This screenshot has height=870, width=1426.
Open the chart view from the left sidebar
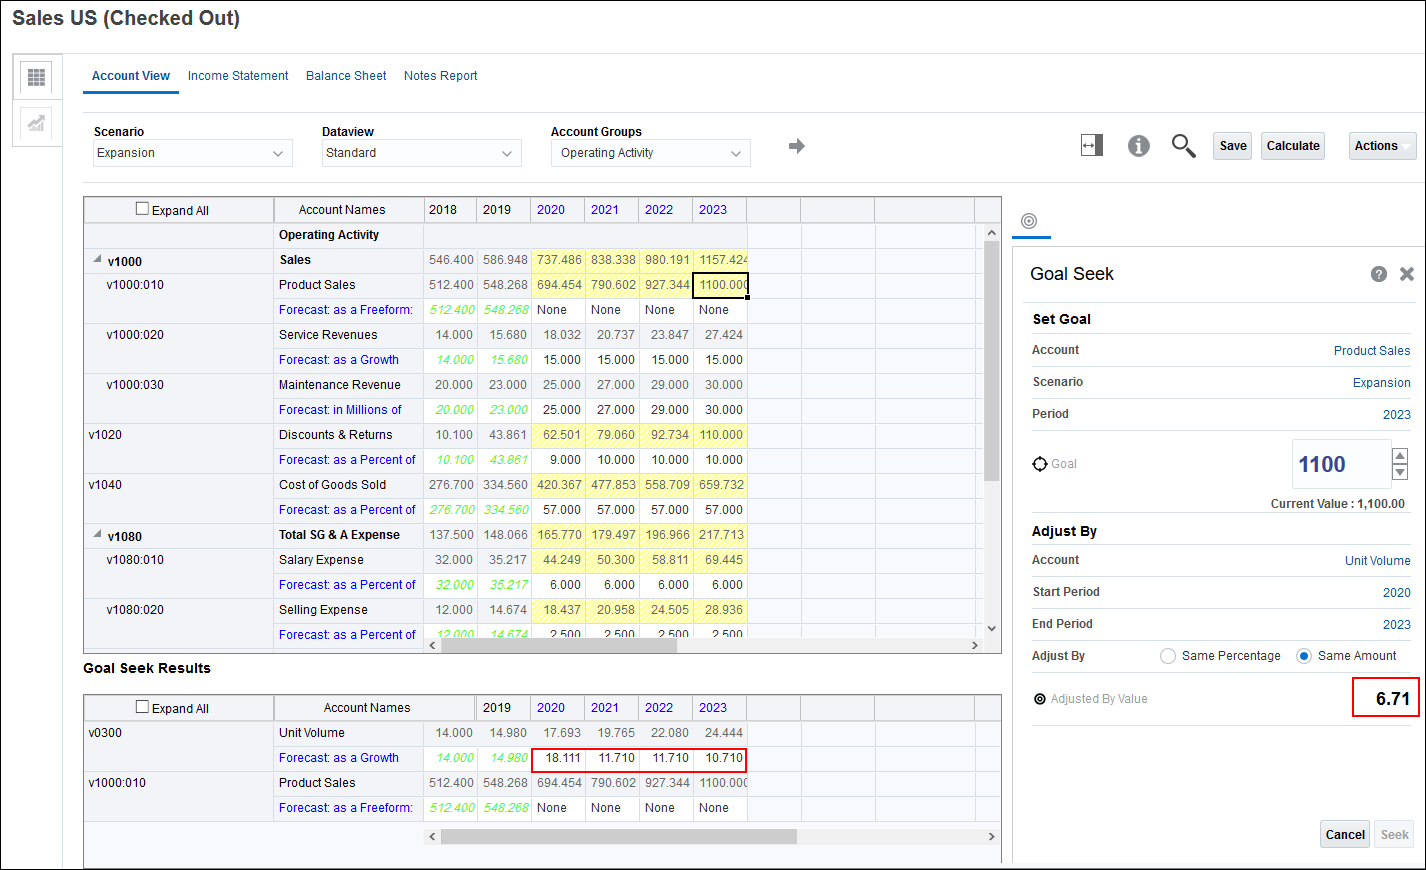[36, 124]
